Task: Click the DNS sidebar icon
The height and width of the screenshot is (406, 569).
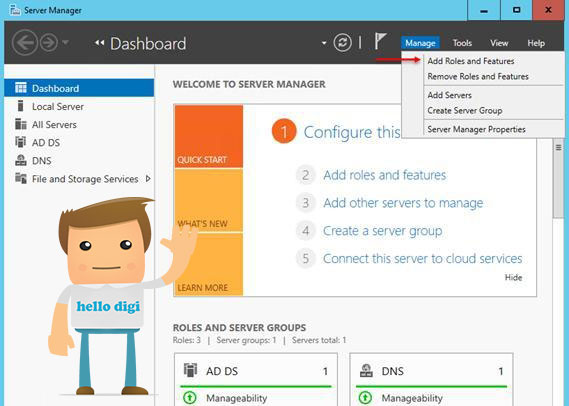Action: [21, 160]
